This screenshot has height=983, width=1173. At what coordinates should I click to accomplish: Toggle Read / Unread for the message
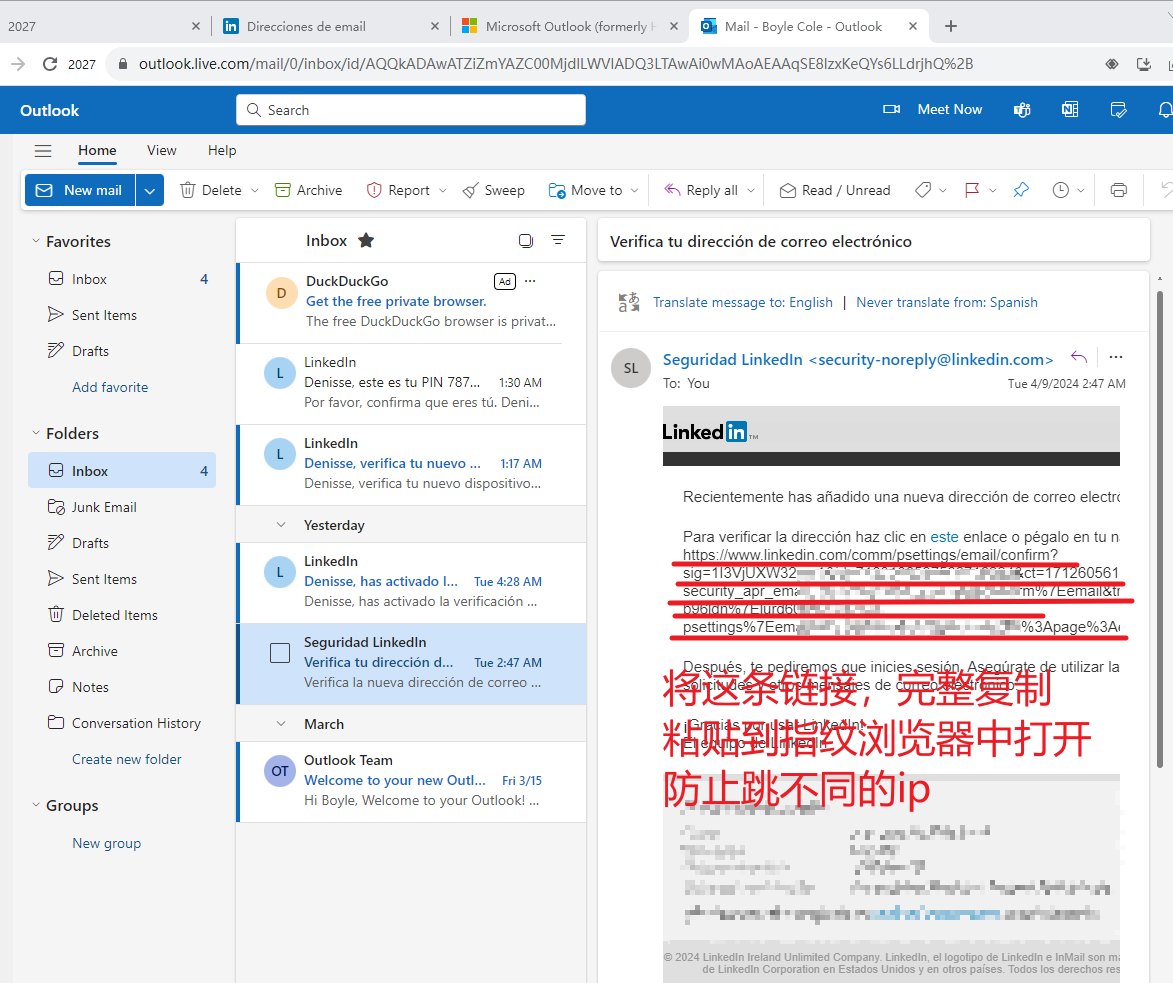click(x=835, y=190)
